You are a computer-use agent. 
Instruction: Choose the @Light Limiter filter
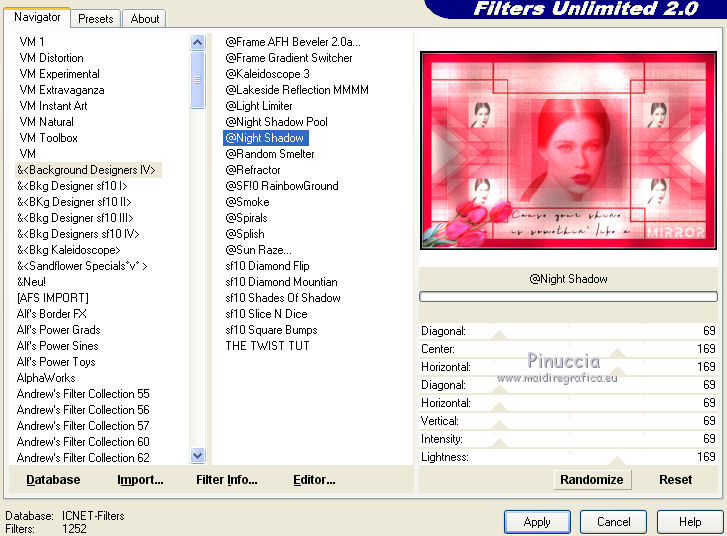[x=259, y=106]
